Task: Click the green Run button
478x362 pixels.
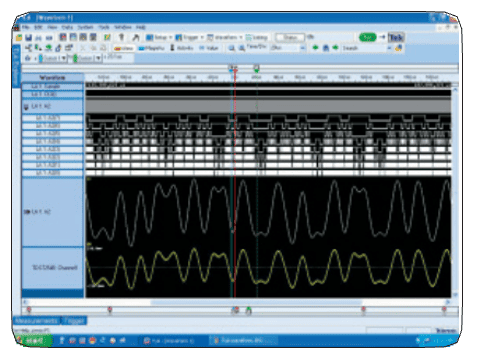Action: pyautogui.click(x=367, y=37)
